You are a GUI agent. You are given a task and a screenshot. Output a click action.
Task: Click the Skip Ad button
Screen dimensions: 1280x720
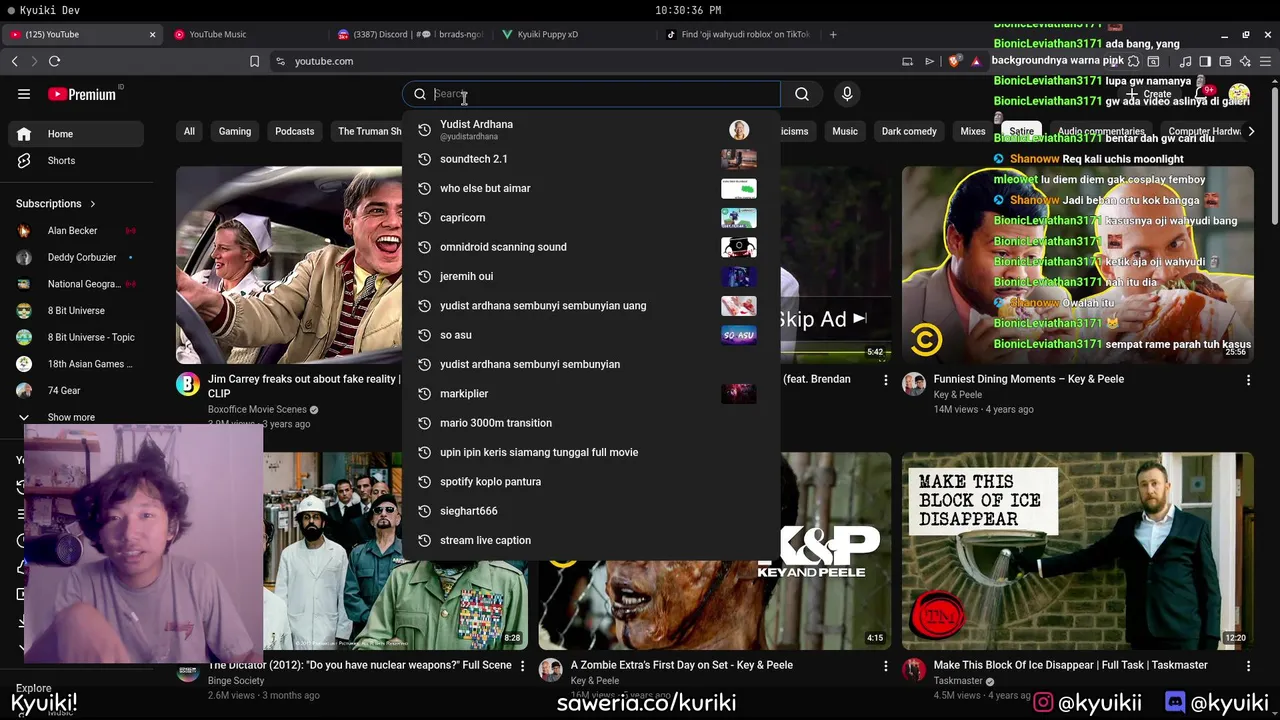pos(822,320)
